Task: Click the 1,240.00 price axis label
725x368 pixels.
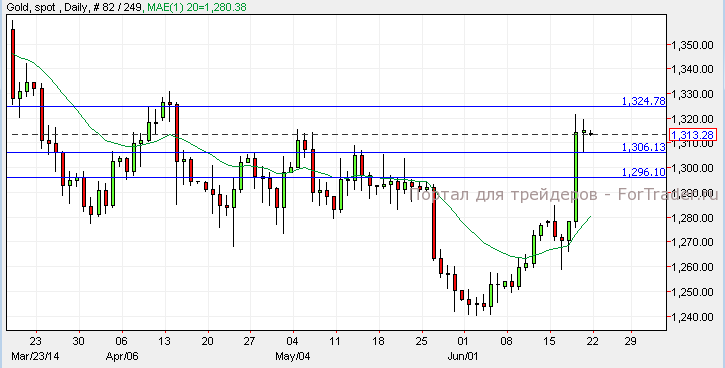Action: (692, 317)
